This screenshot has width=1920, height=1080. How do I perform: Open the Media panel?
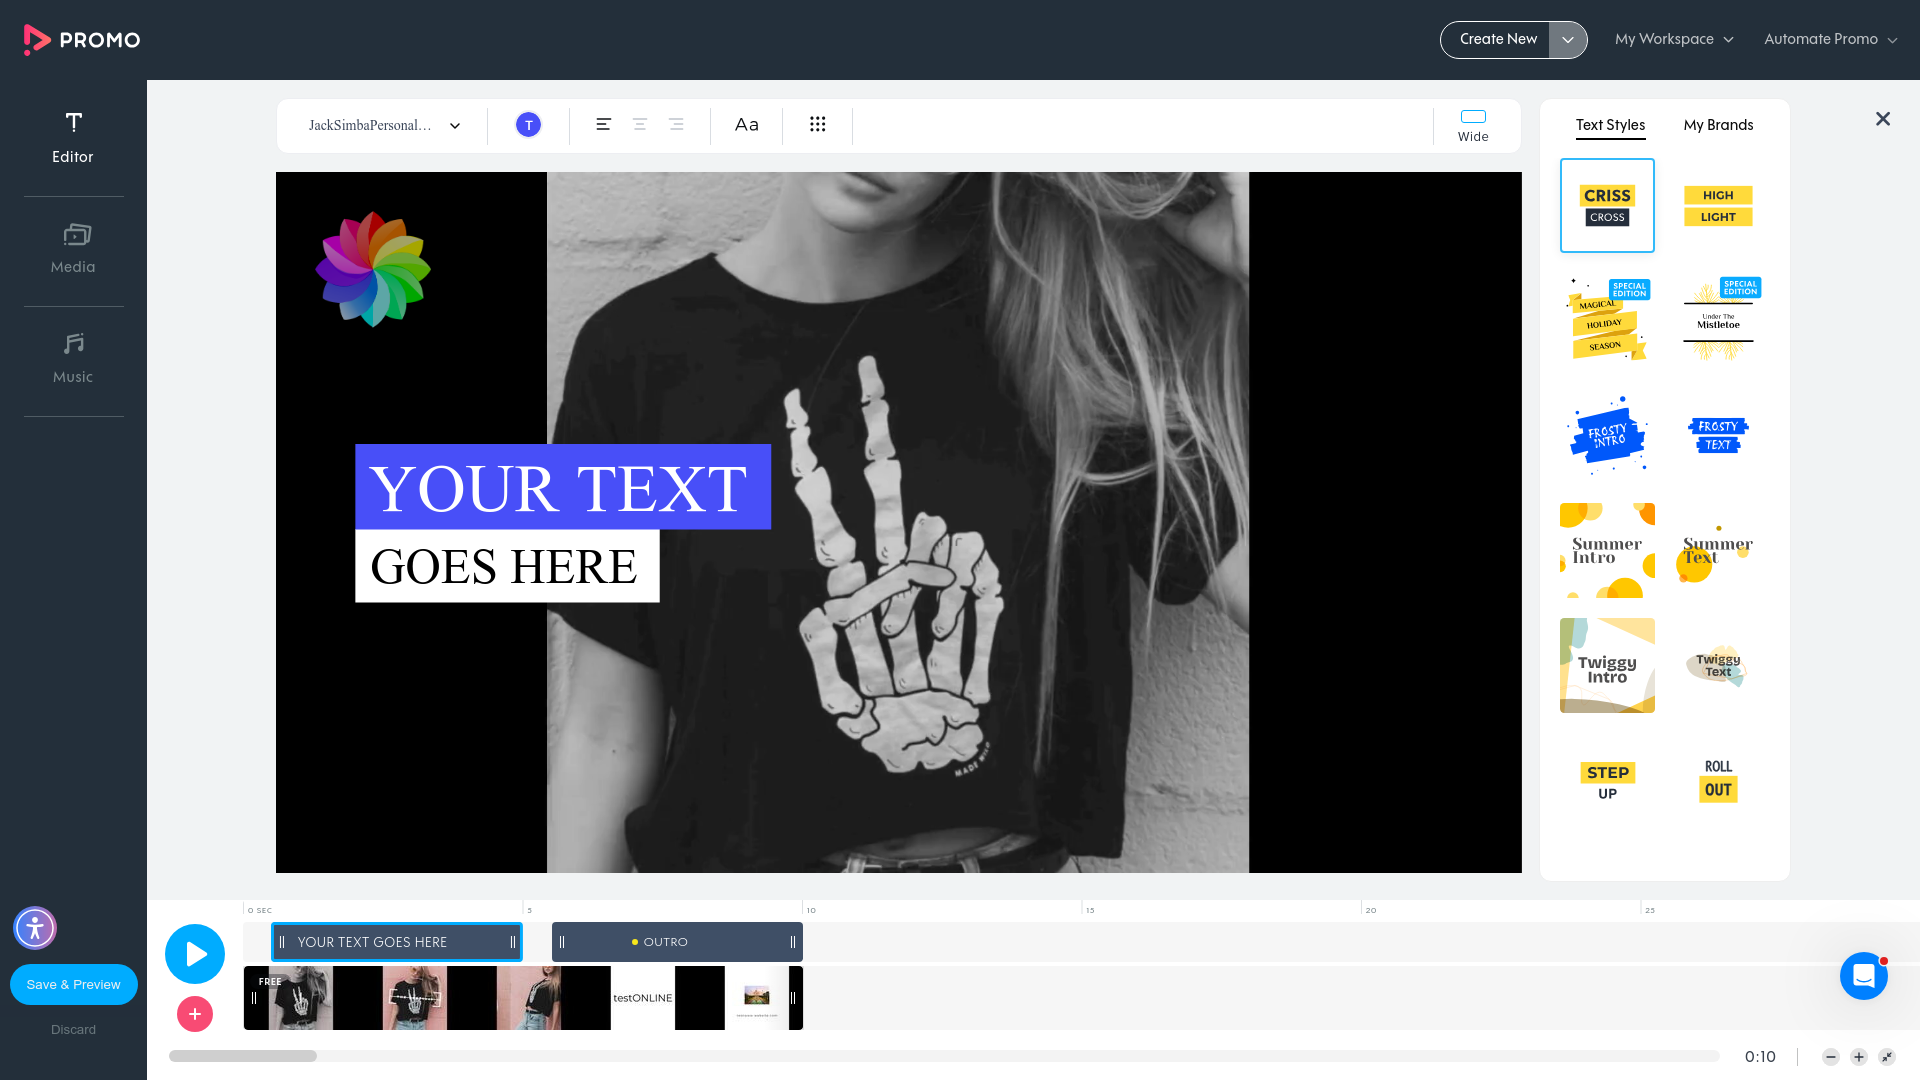[73, 248]
